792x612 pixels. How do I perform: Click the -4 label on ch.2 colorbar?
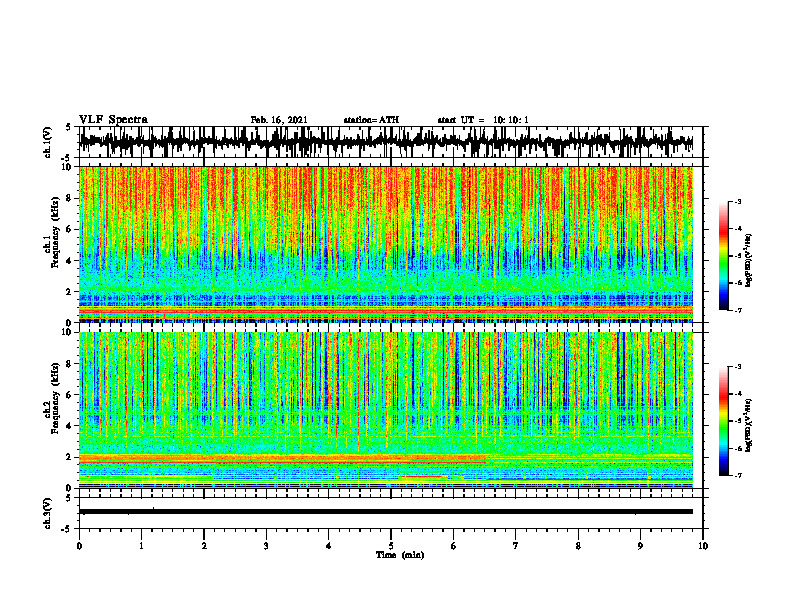[738, 394]
